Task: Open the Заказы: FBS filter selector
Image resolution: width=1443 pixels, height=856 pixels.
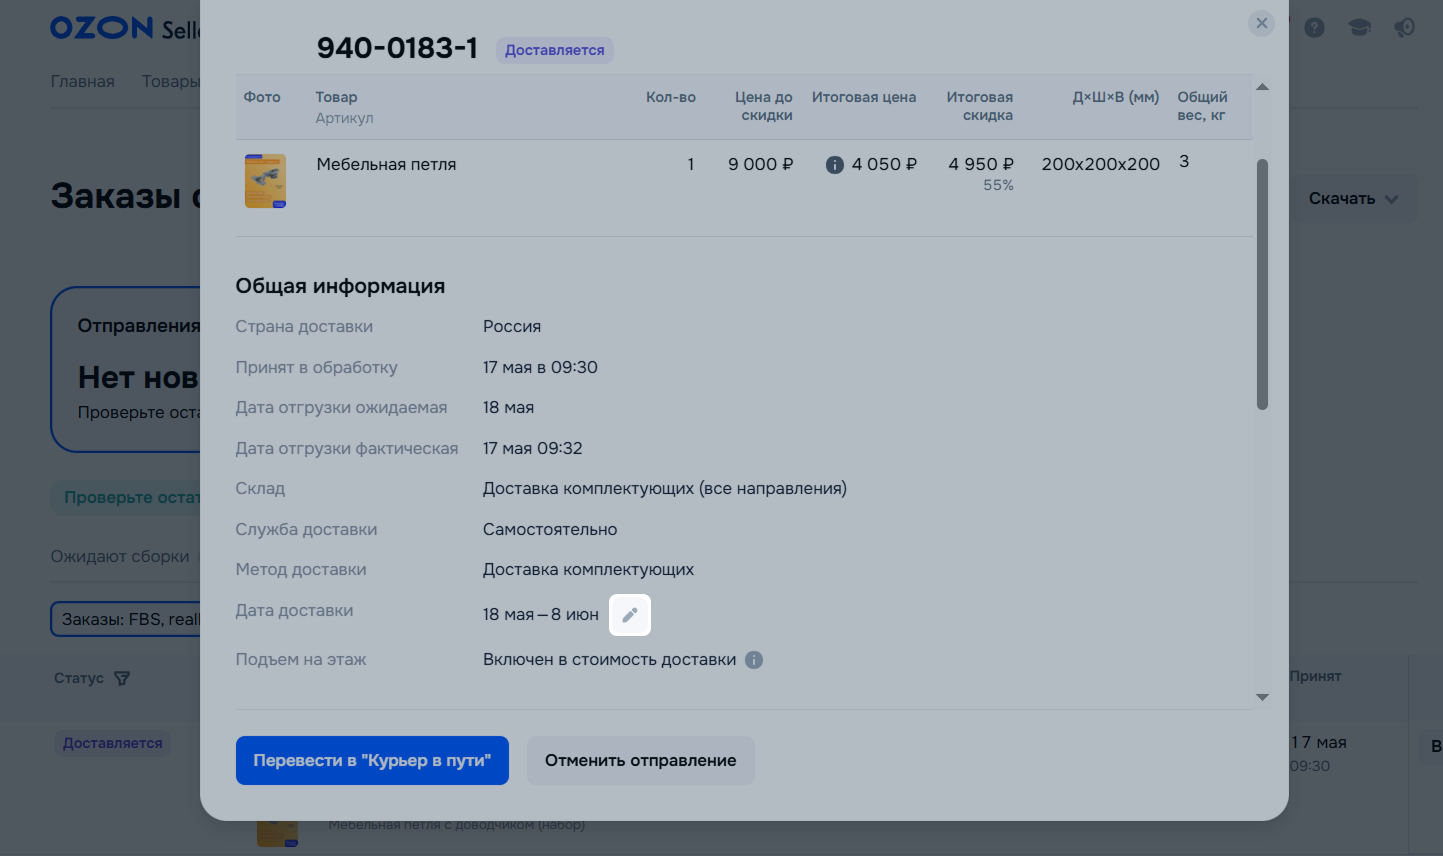Action: click(x=127, y=620)
